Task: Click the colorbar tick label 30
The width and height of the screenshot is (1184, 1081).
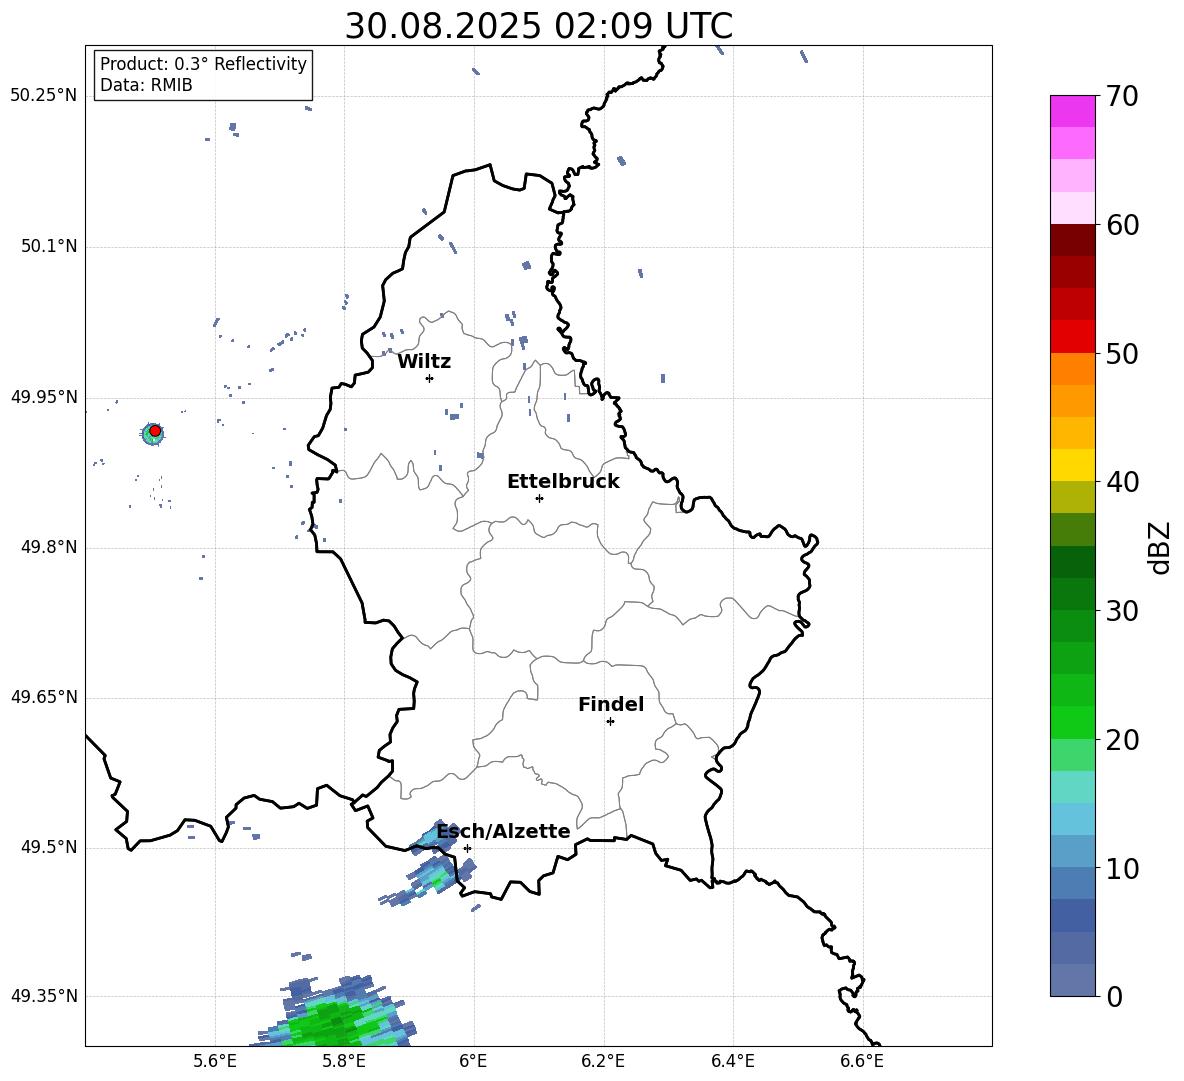Action: click(1122, 611)
